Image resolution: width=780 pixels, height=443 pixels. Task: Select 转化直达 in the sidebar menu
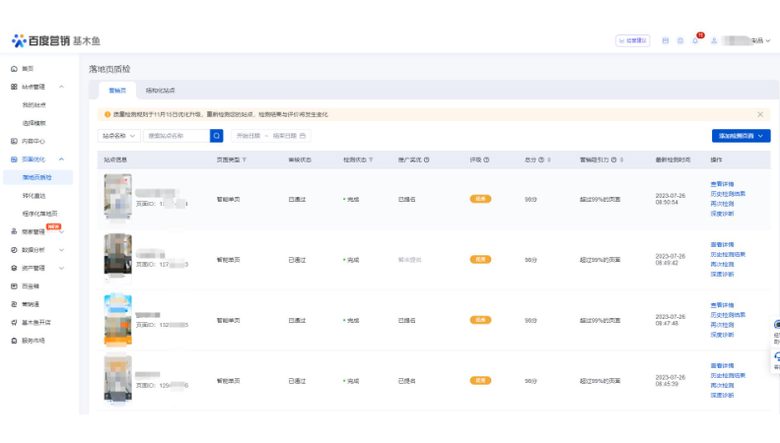[x=34, y=195]
